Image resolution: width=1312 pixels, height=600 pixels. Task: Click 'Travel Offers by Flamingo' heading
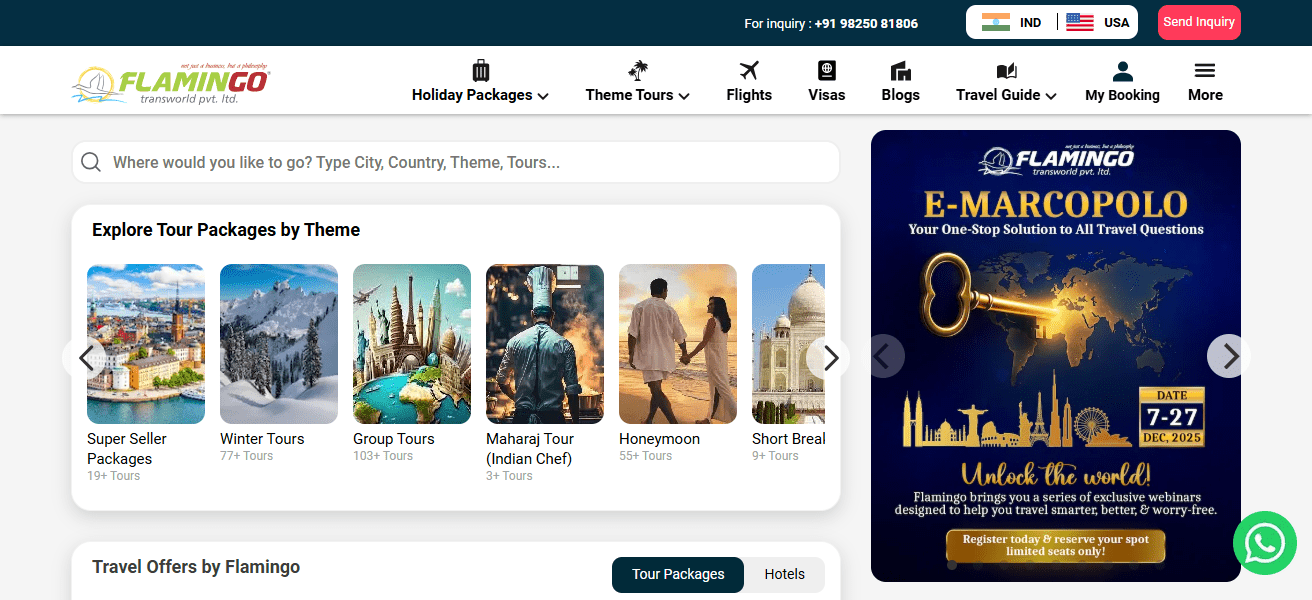point(196,567)
